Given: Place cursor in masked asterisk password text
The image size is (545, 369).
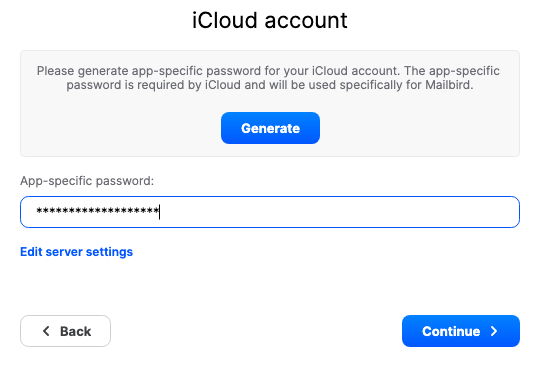Looking at the screenshot, I should click(x=98, y=211).
